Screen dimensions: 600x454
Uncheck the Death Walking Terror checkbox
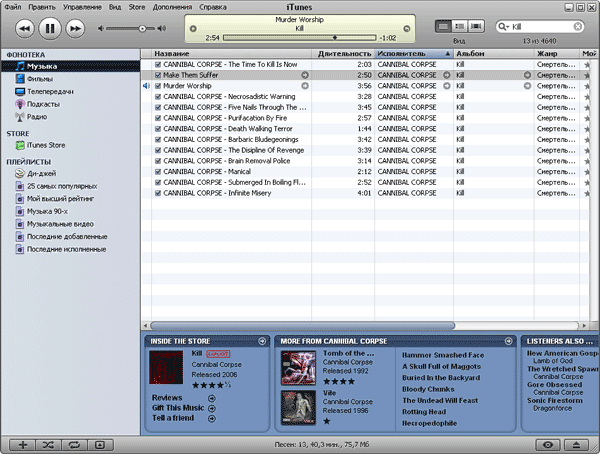point(158,129)
